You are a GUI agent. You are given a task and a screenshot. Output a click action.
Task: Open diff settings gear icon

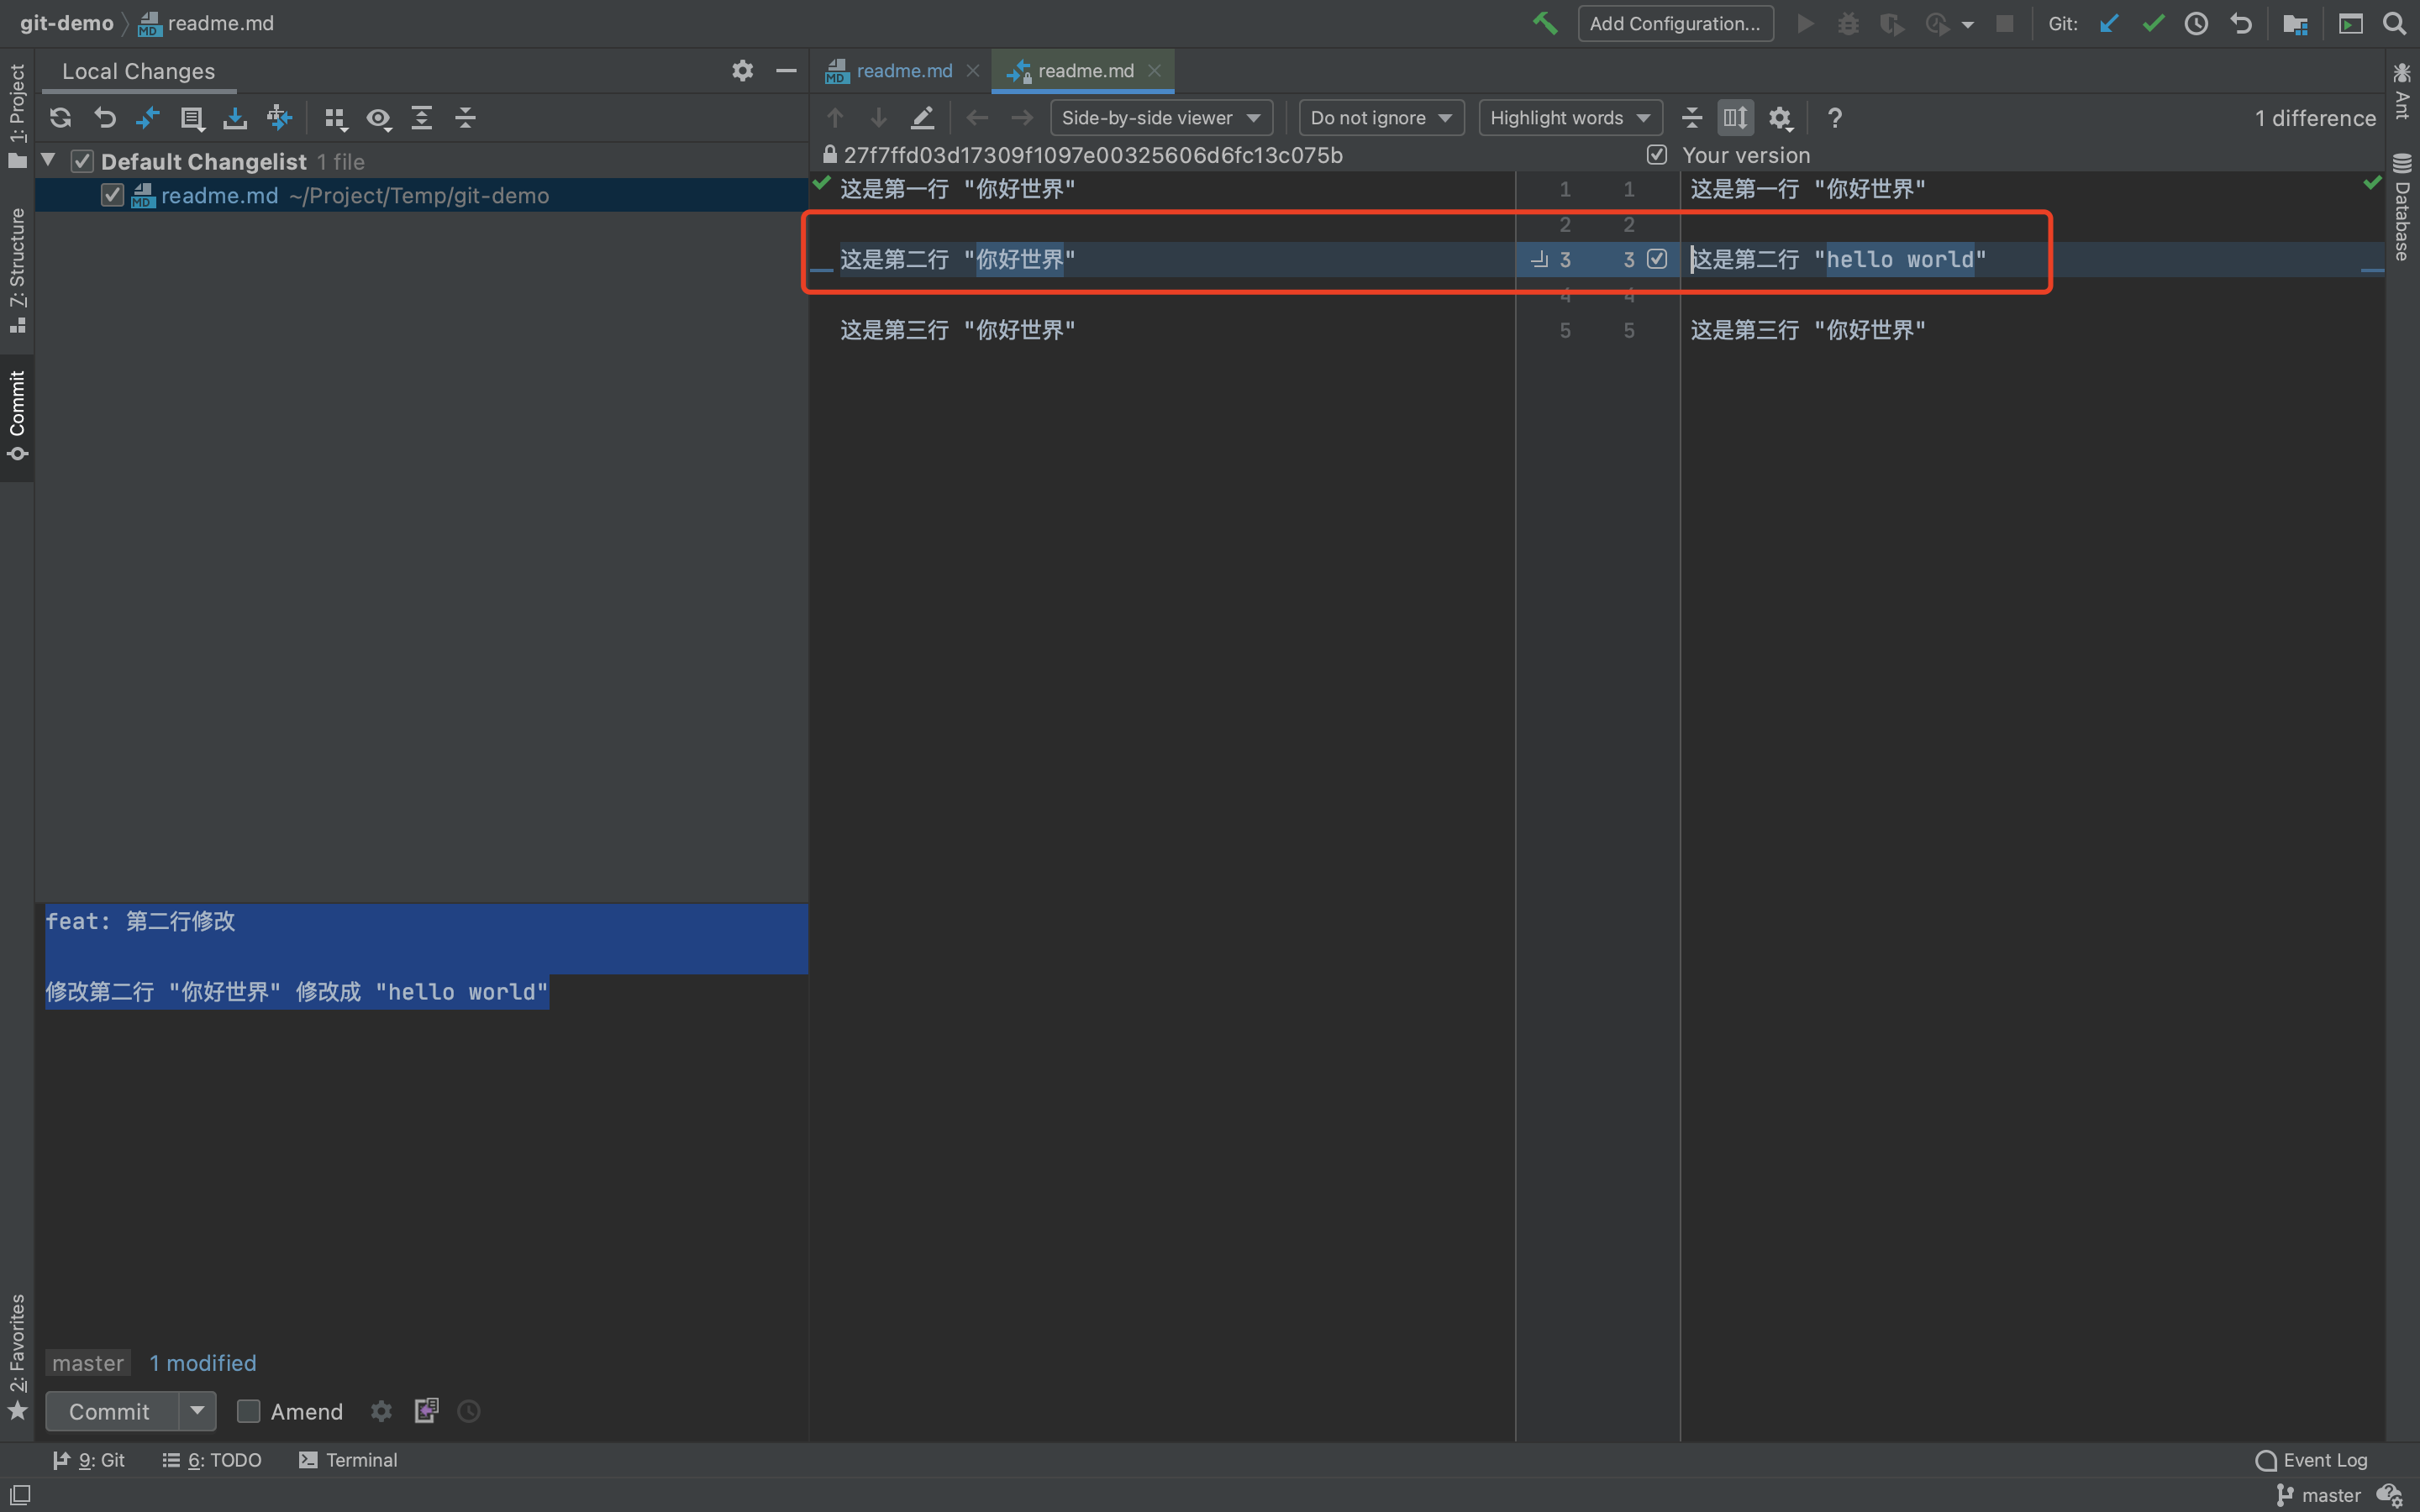(x=1780, y=118)
